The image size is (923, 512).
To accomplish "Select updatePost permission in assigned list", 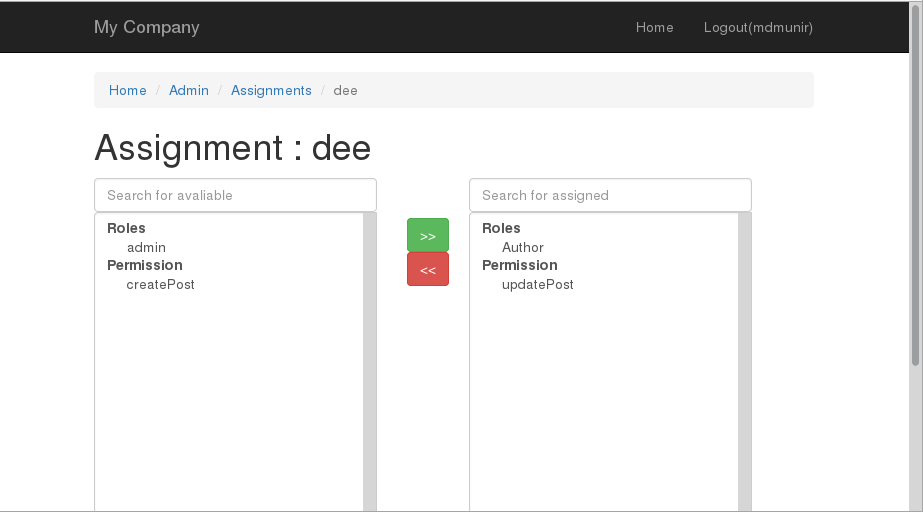I will (x=537, y=284).
